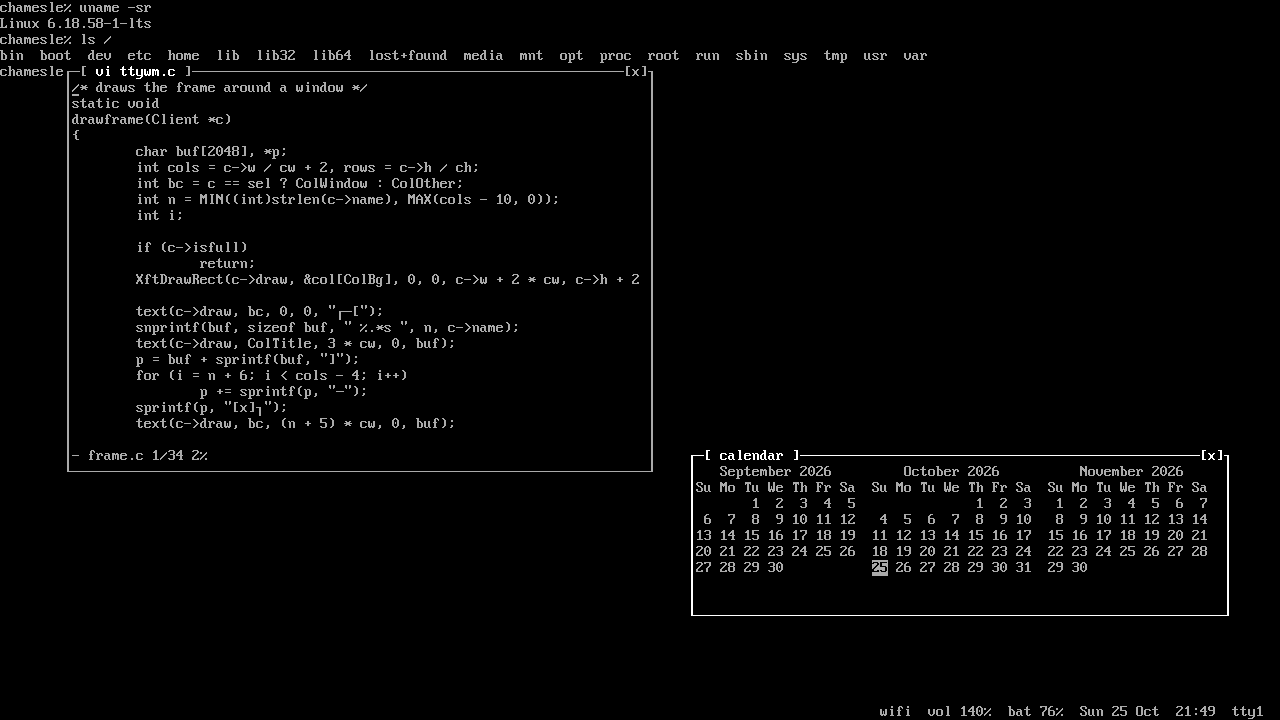Click the Linux 6.18.58-1-lts output line
Screen dimensions: 1280x720
tap(76, 24)
